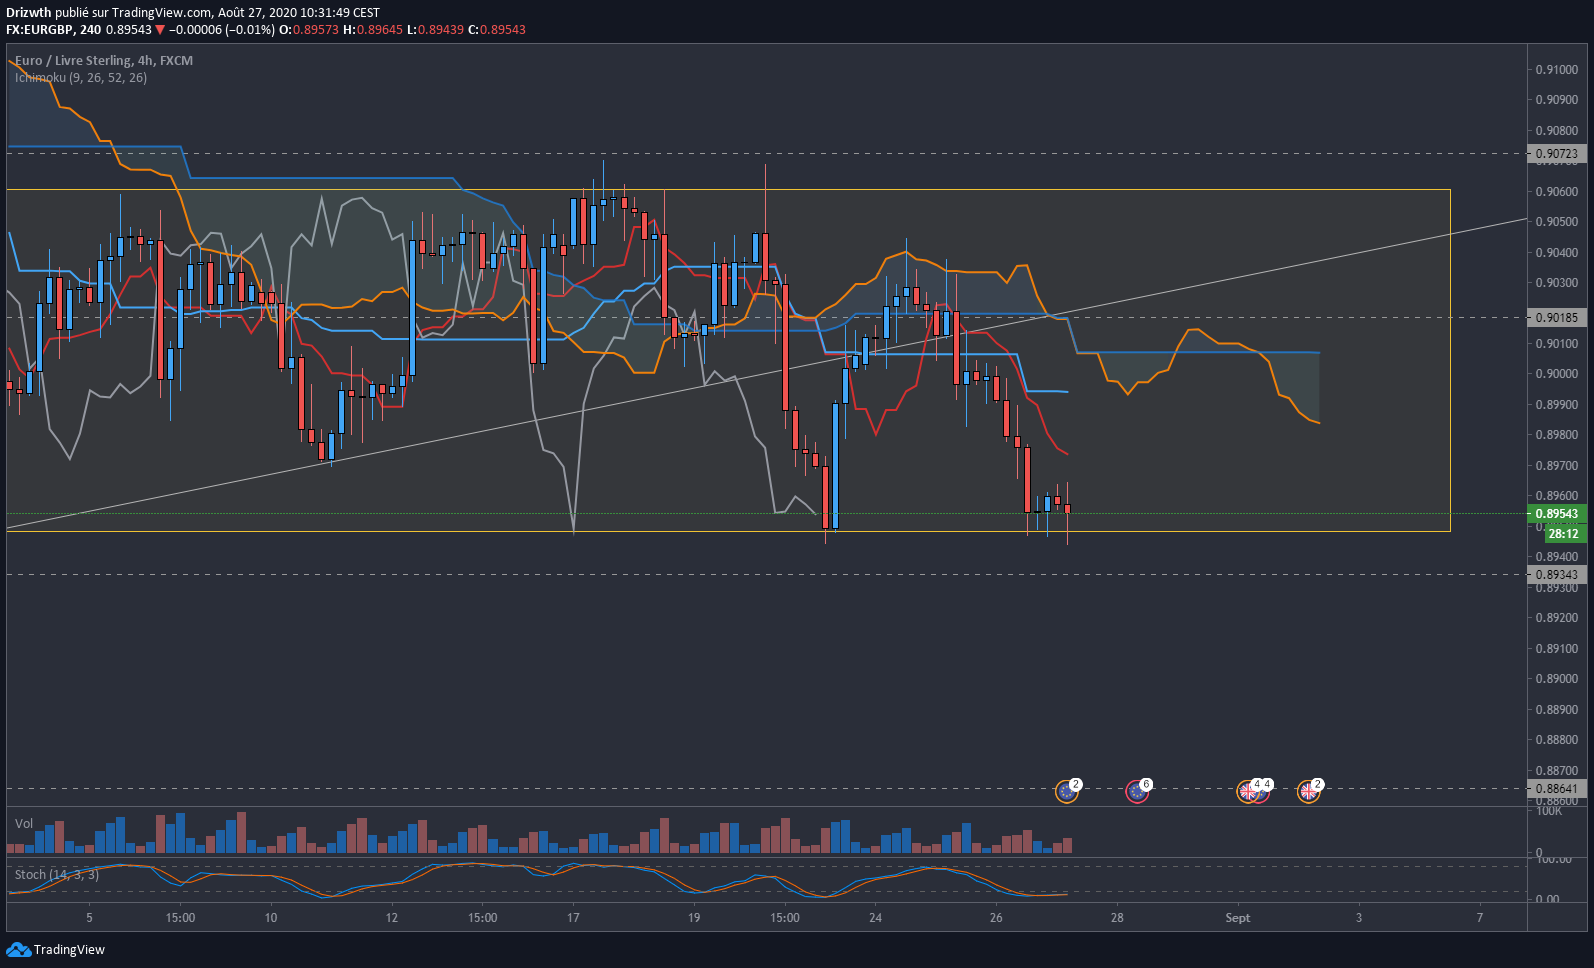
Task: Click the TradingView text in the footer
Action: pyautogui.click(x=69, y=949)
